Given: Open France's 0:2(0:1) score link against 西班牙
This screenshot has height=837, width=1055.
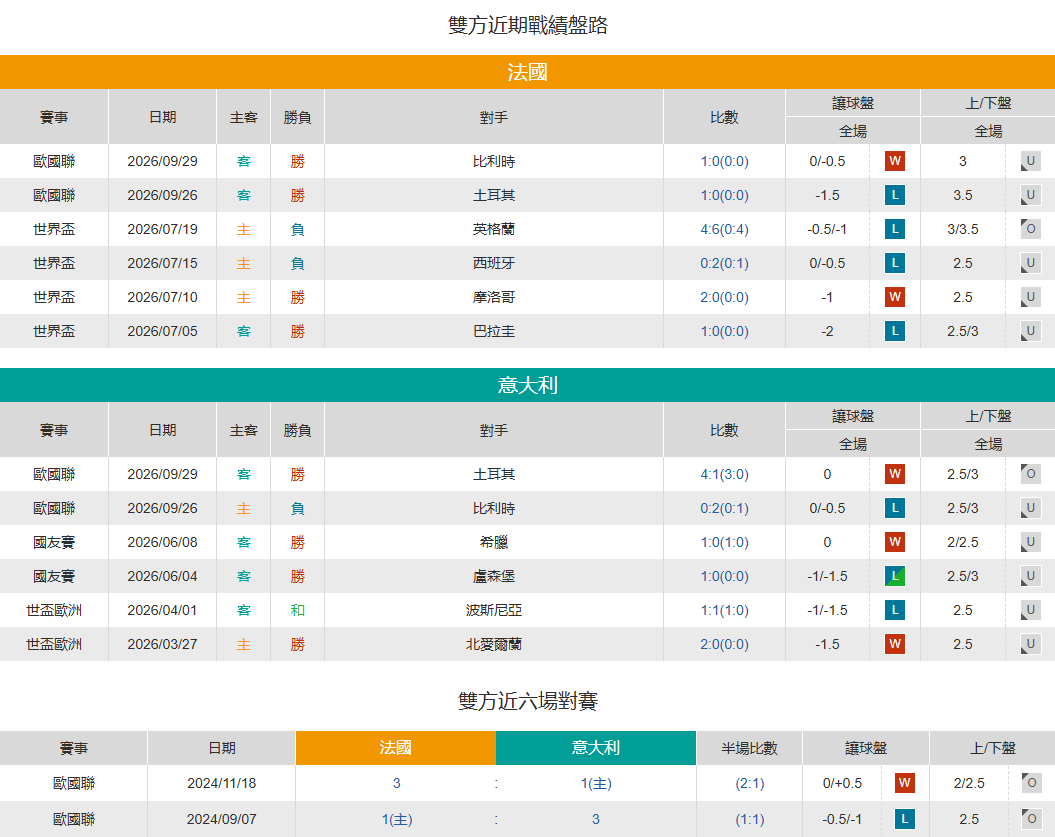Looking at the screenshot, I should [x=724, y=263].
